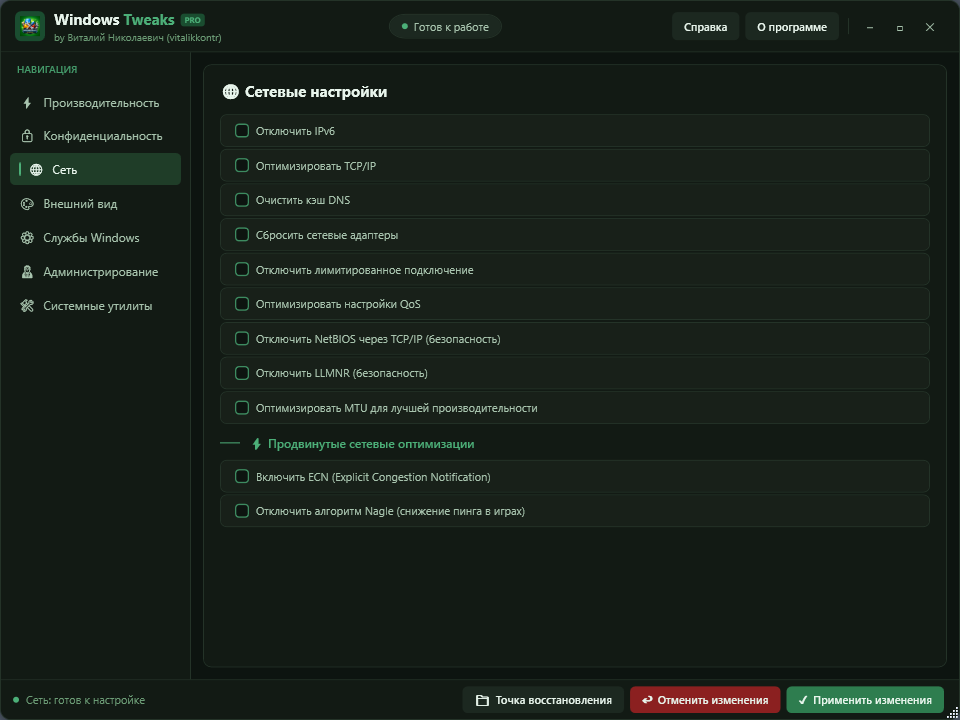This screenshot has height=720, width=960.
Task: Click the green status dot in Готов к работе
Action: click(x=405, y=27)
